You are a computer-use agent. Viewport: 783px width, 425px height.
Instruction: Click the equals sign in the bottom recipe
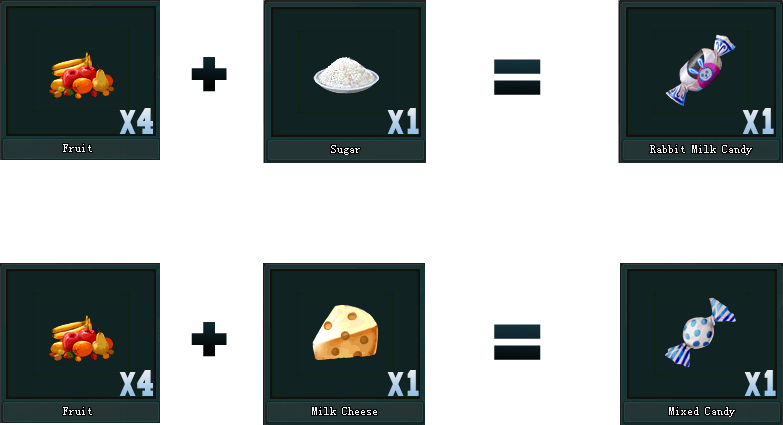tap(517, 342)
